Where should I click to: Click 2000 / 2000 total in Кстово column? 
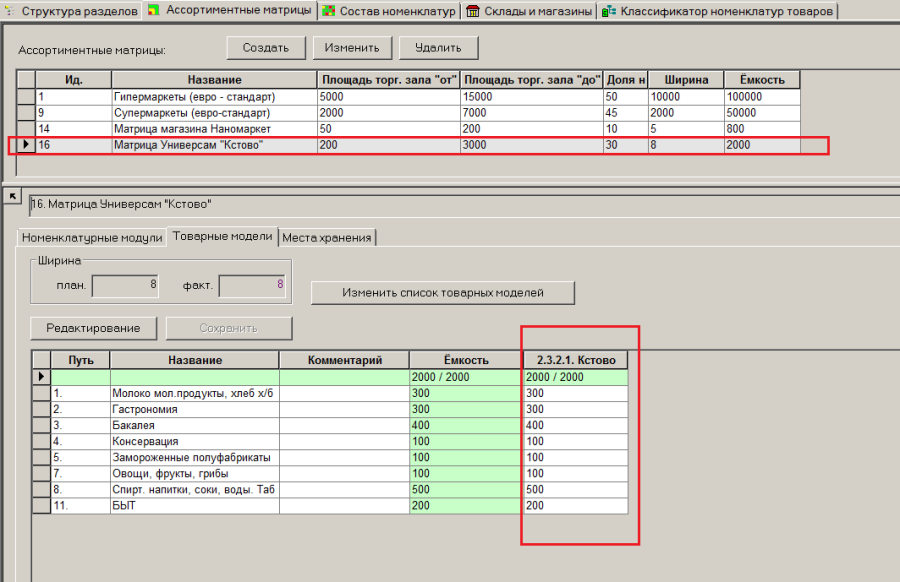(576, 377)
